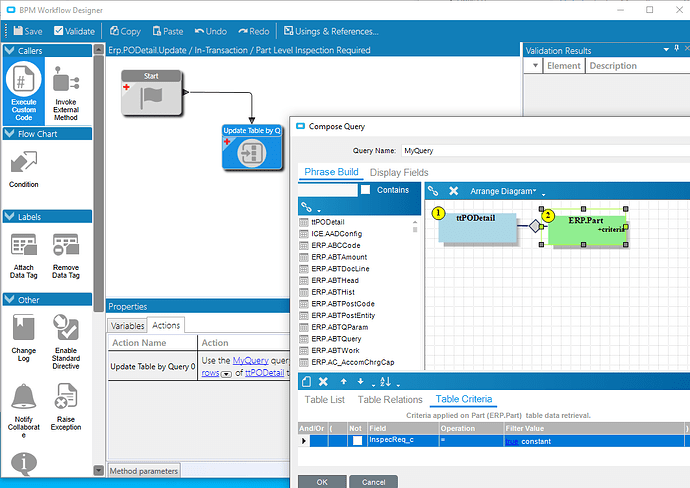Image resolution: width=690 pixels, height=488 pixels.
Task: Check the Not checkbox in criteria row
Action: point(357,441)
